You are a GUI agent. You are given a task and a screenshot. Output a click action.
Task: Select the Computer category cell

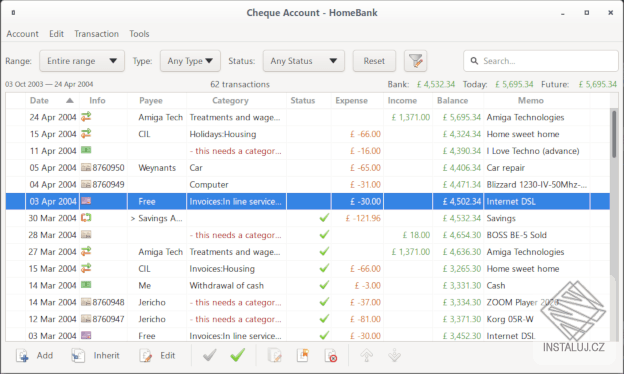pyautogui.click(x=236, y=185)
